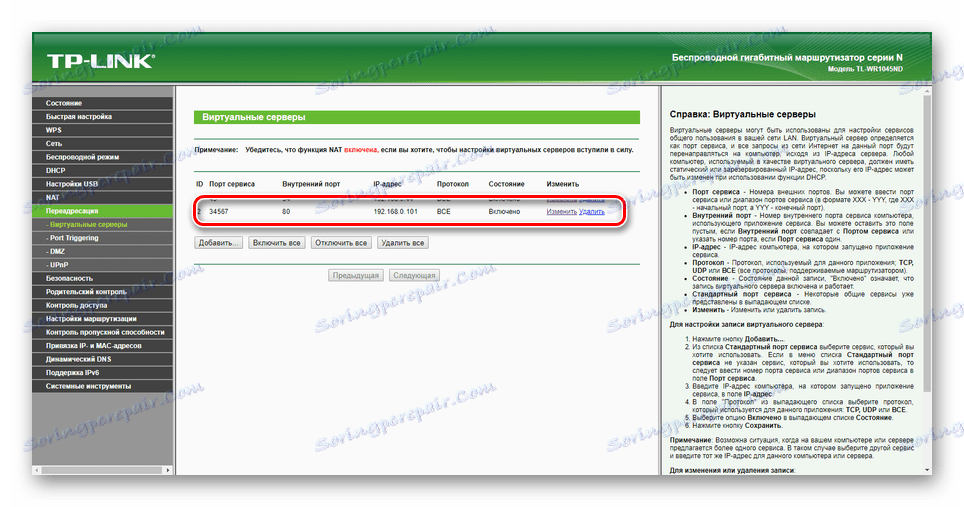Click Удалить link for port 34567
The width and height of the screenshot is (964, 507).
591,211
